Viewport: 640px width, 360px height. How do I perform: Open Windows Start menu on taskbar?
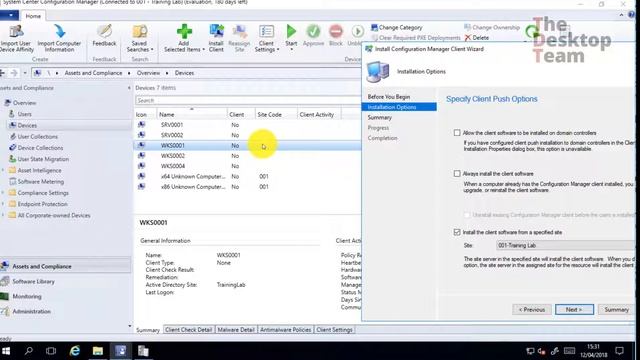tap(6, 351)
